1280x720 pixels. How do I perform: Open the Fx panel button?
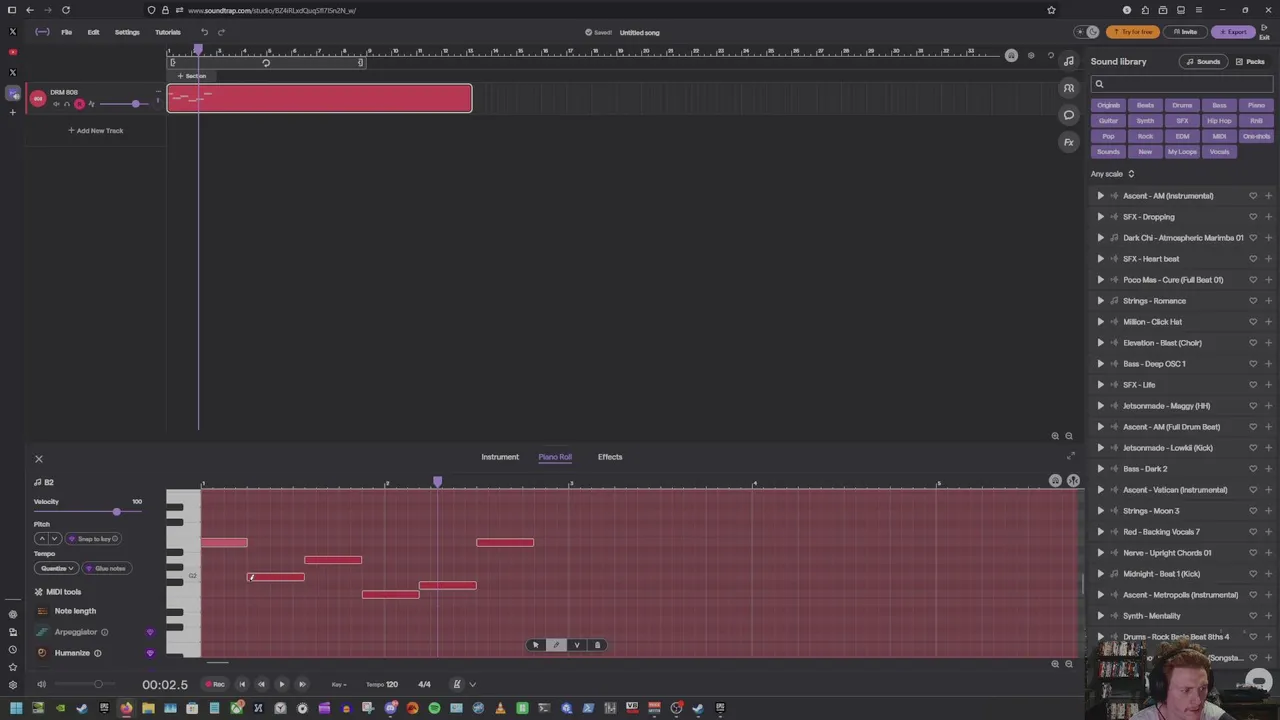coord(1069,142)
